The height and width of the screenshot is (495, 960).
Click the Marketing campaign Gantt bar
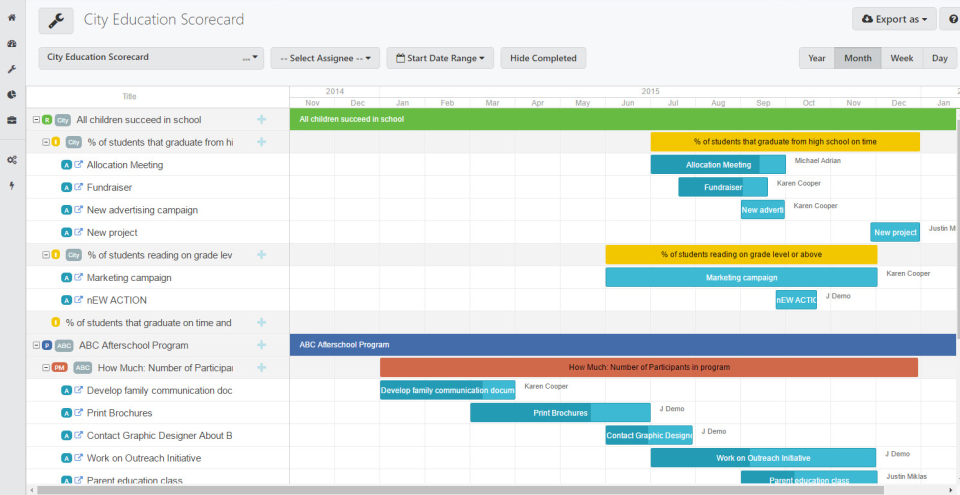click(741, 278)
